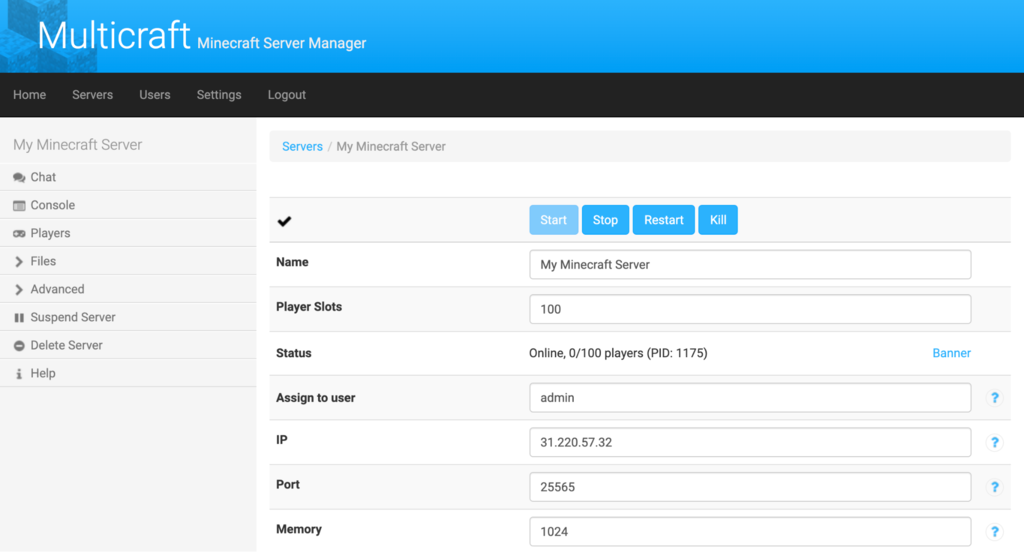Click the Files label in the sidebar
This screenshot has width=1024, height=552.
click(x=43, y=261)
